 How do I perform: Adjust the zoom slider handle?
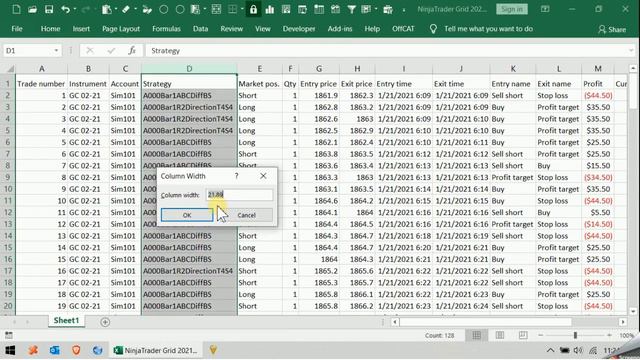(x=575, y=335)
